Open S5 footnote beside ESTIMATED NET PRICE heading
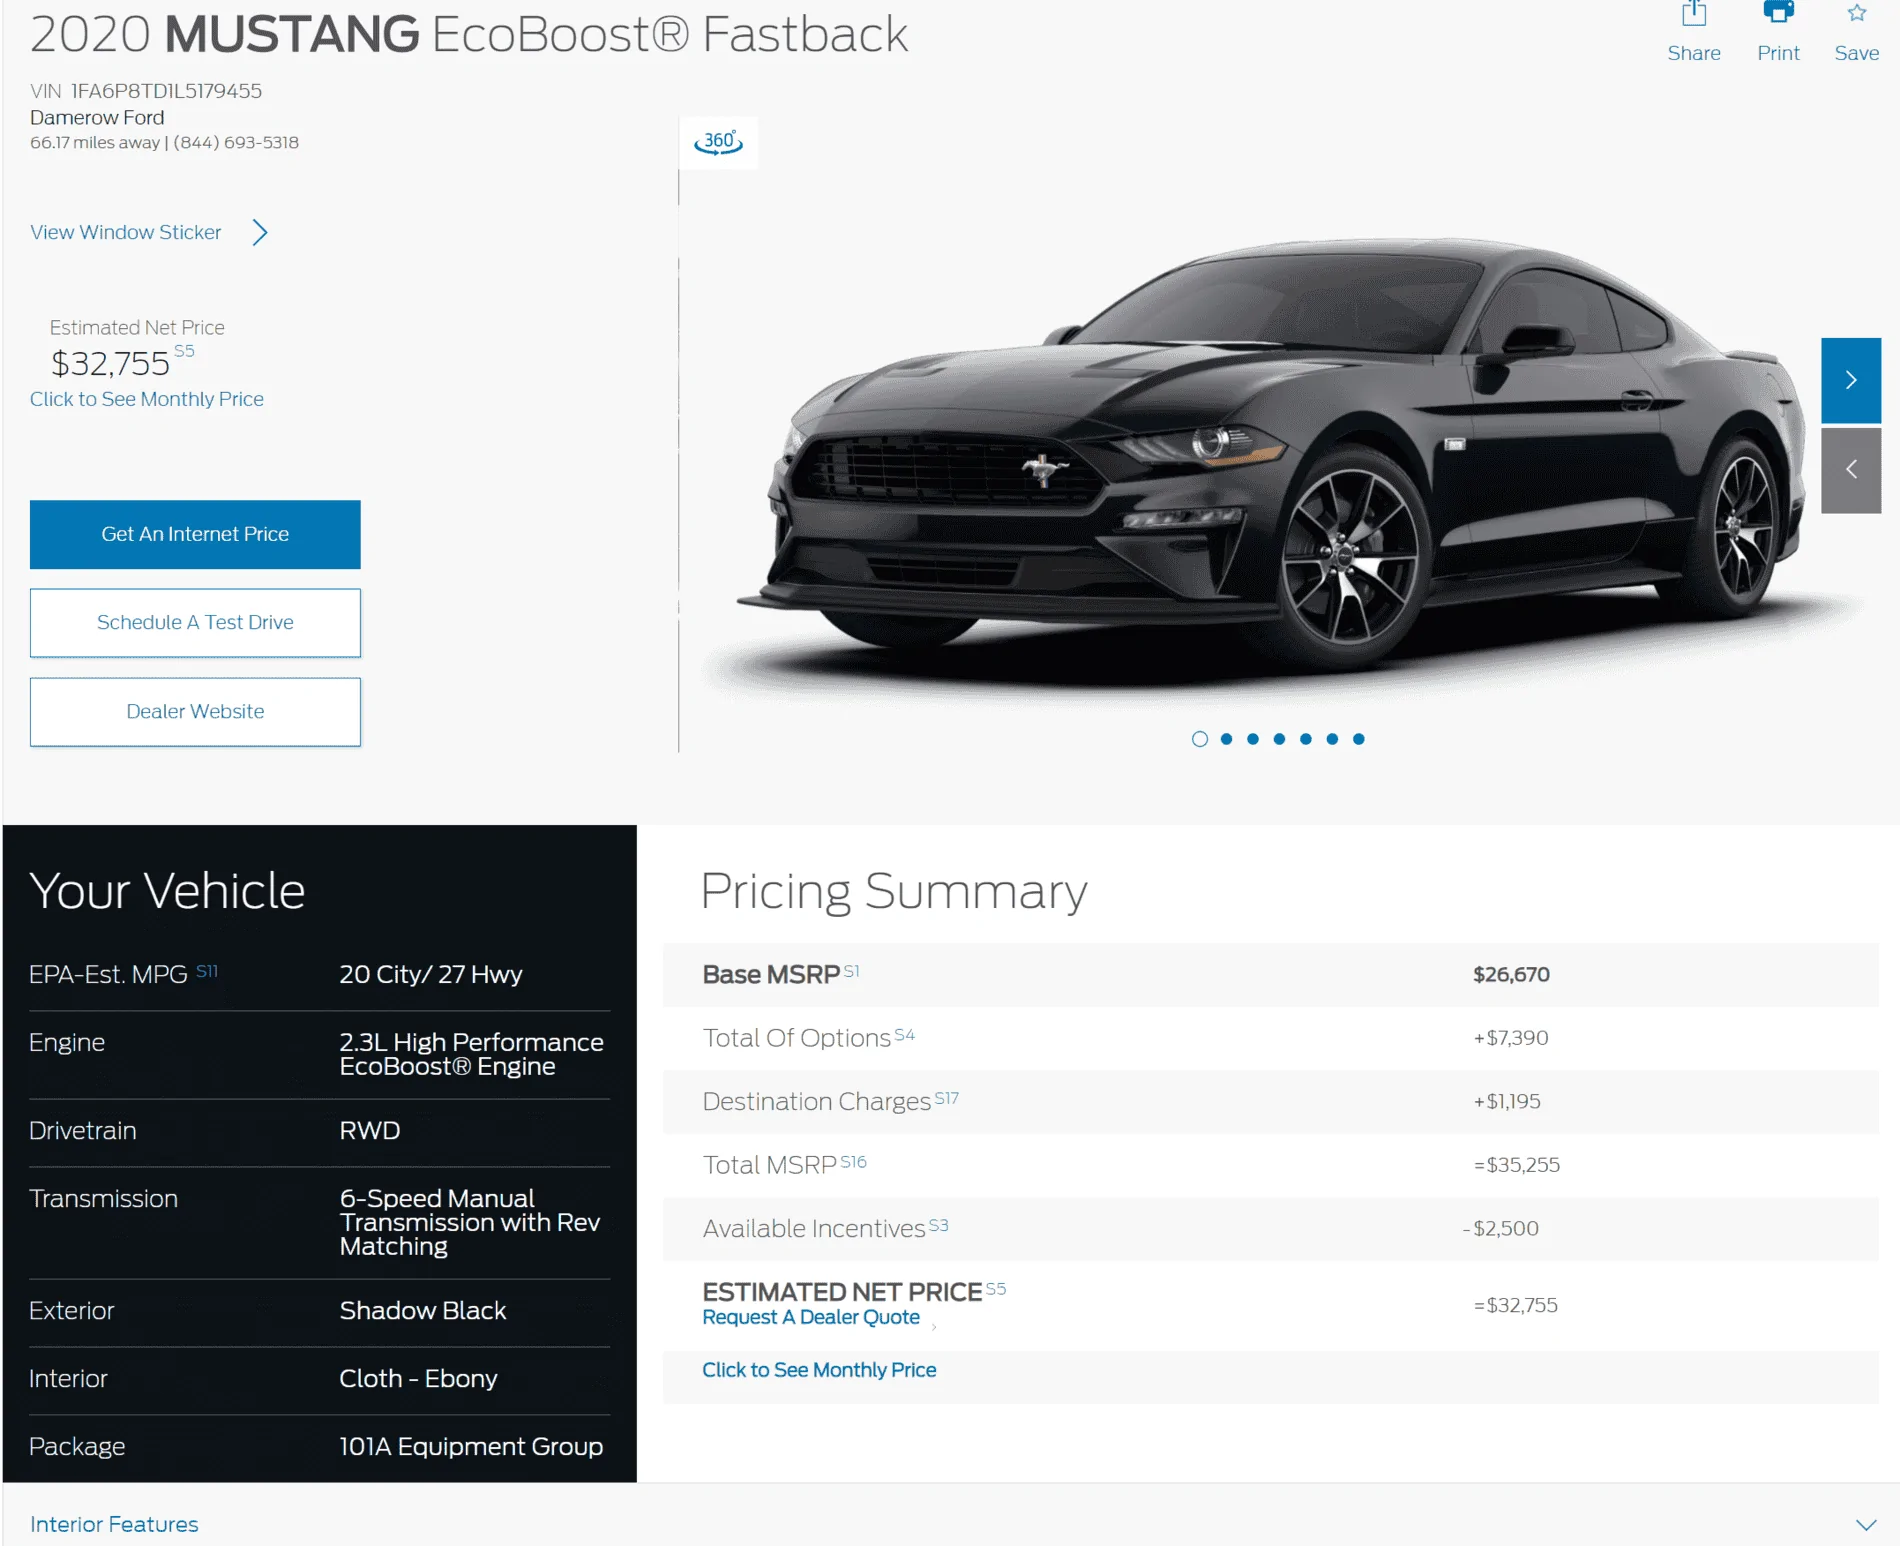The height and width of the screenshot is (1546, 1900). point(996,1288)
